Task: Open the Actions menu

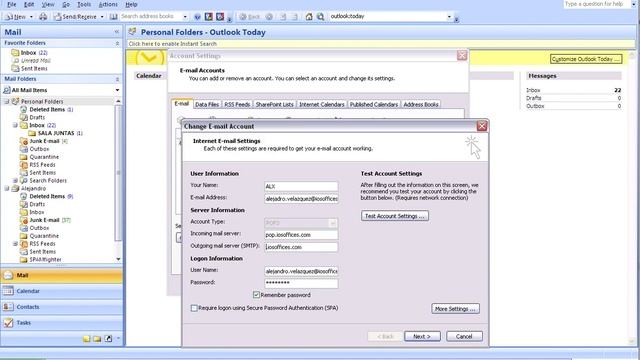Action: [x=108, y=4]
